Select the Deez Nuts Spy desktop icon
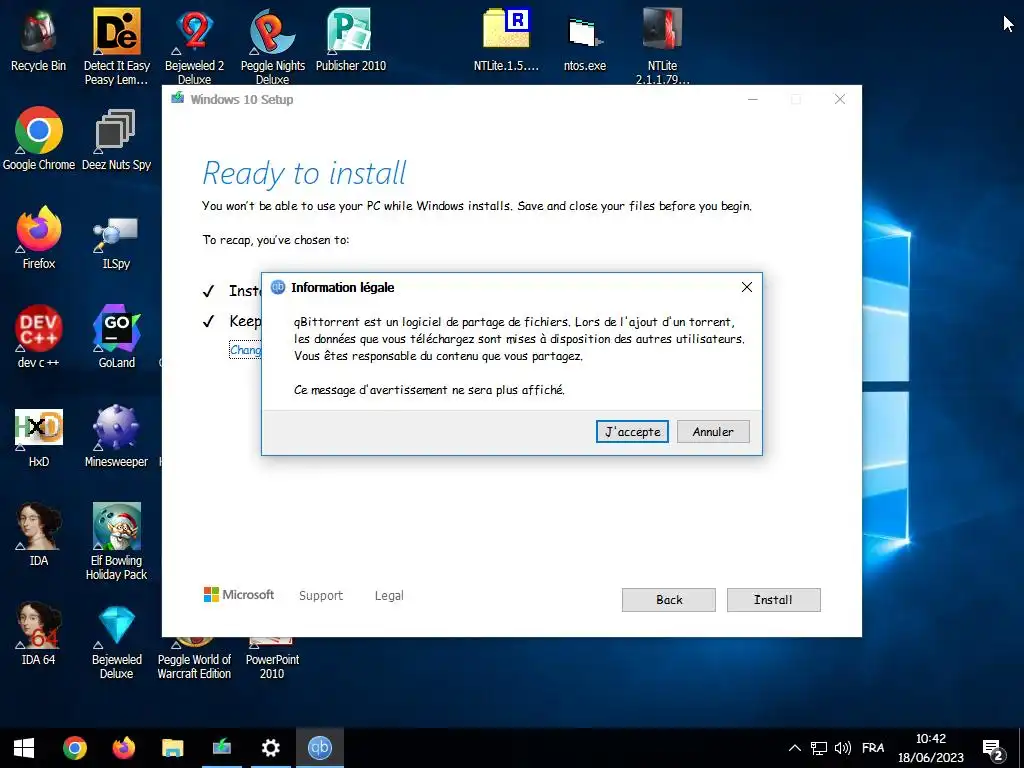 coord(116,139)
